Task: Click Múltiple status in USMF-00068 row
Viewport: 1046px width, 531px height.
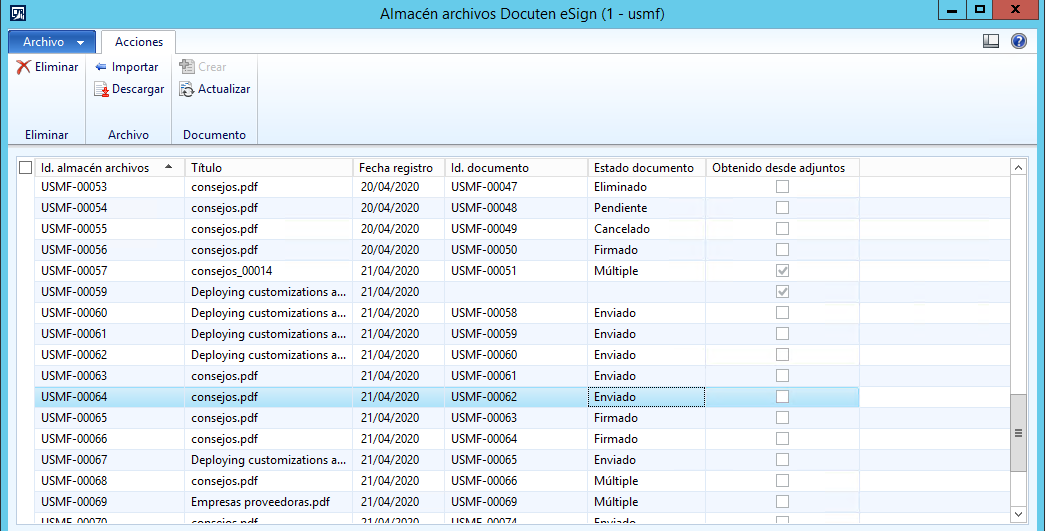Action: (646, 481)
